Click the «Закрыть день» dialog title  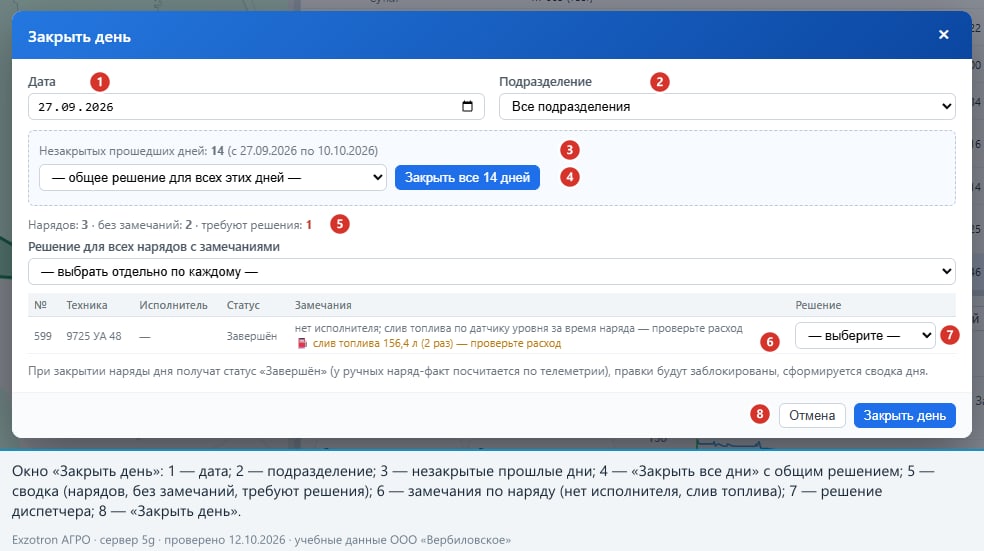79,36
